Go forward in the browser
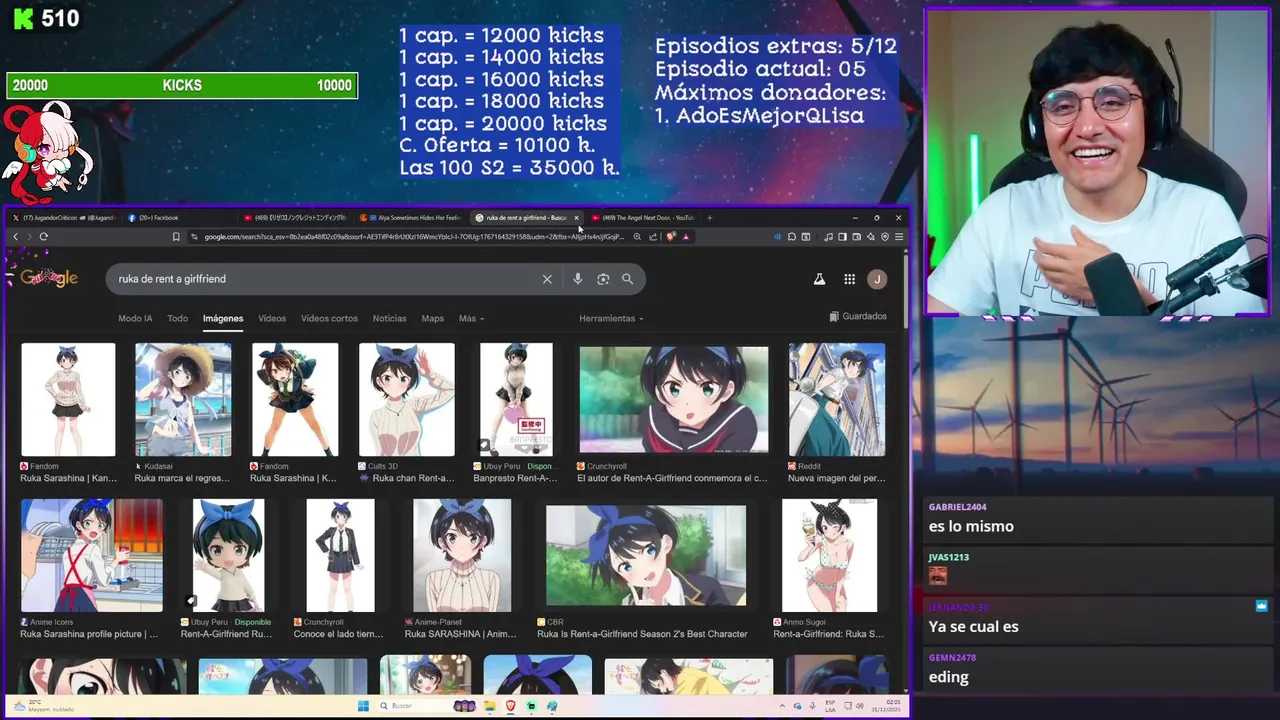Screen dimensions: 1280x720 pyautogui.click(x=29, y=237)
